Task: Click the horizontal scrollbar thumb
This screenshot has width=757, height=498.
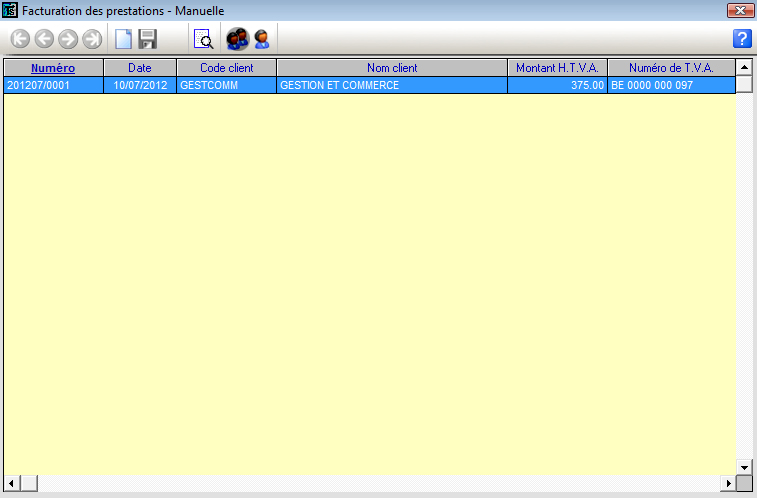Action: (29, 483)
